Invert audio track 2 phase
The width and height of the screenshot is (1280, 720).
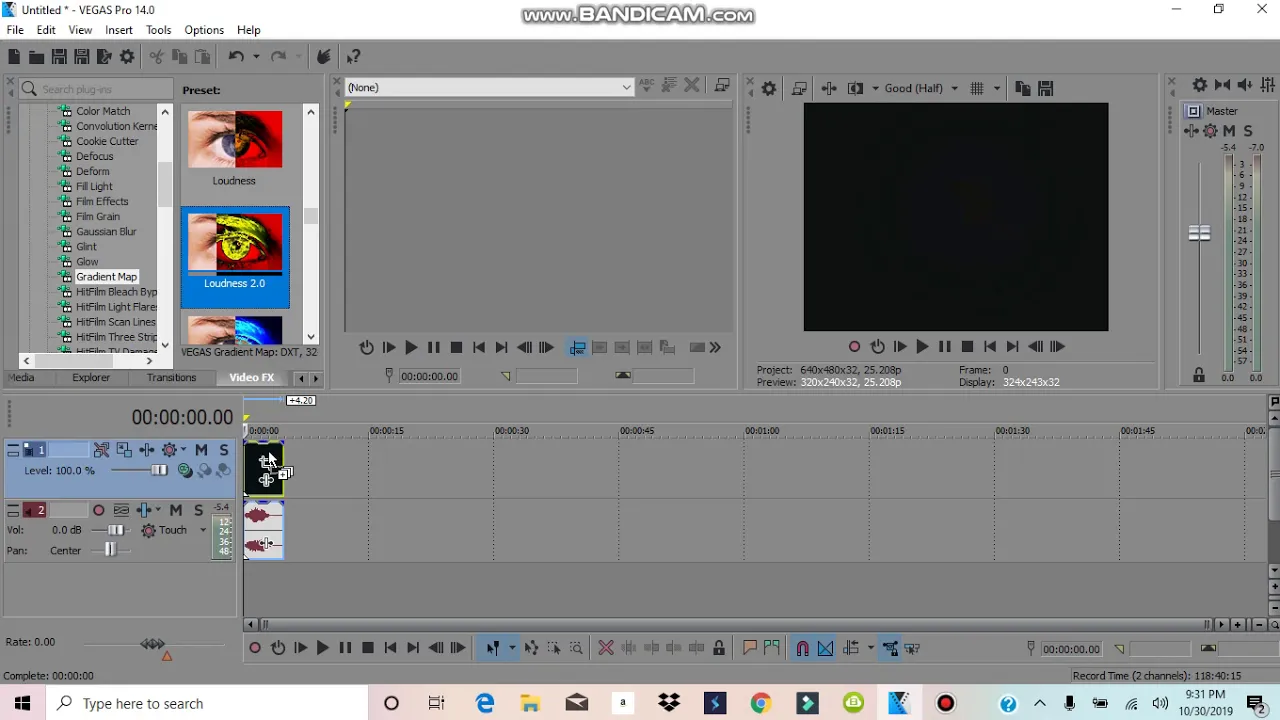[121, 510]
